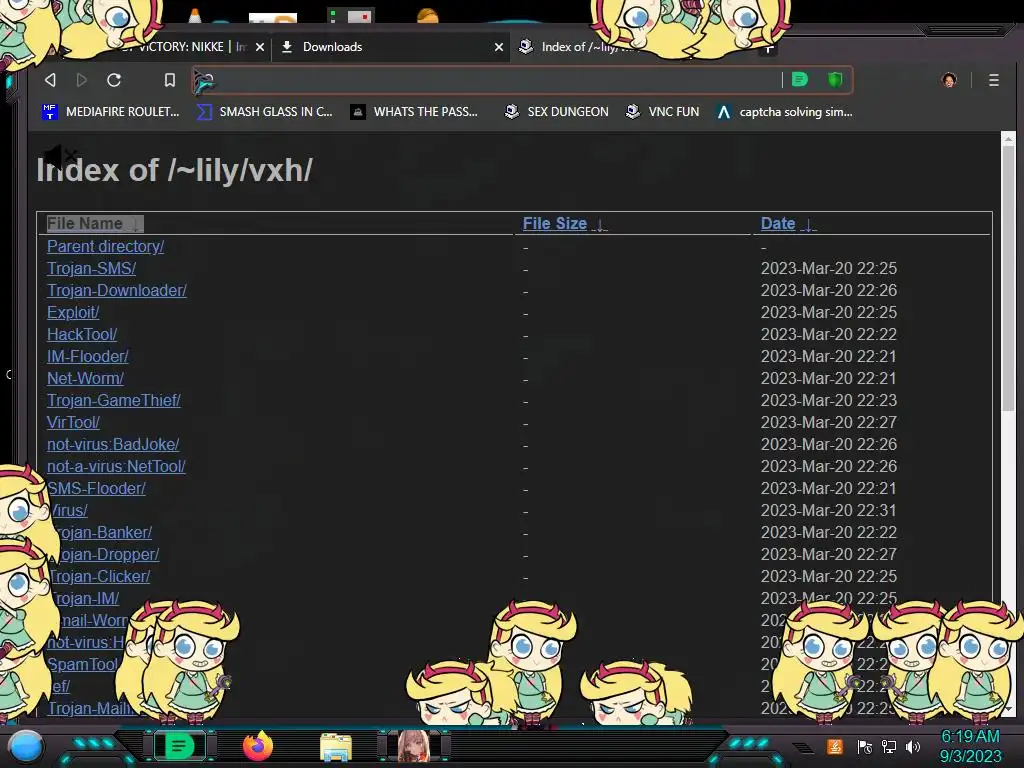Open the SMS-Flooder/ folder
The width and height of the screenshot is (1024, 768).
(96, 488)
